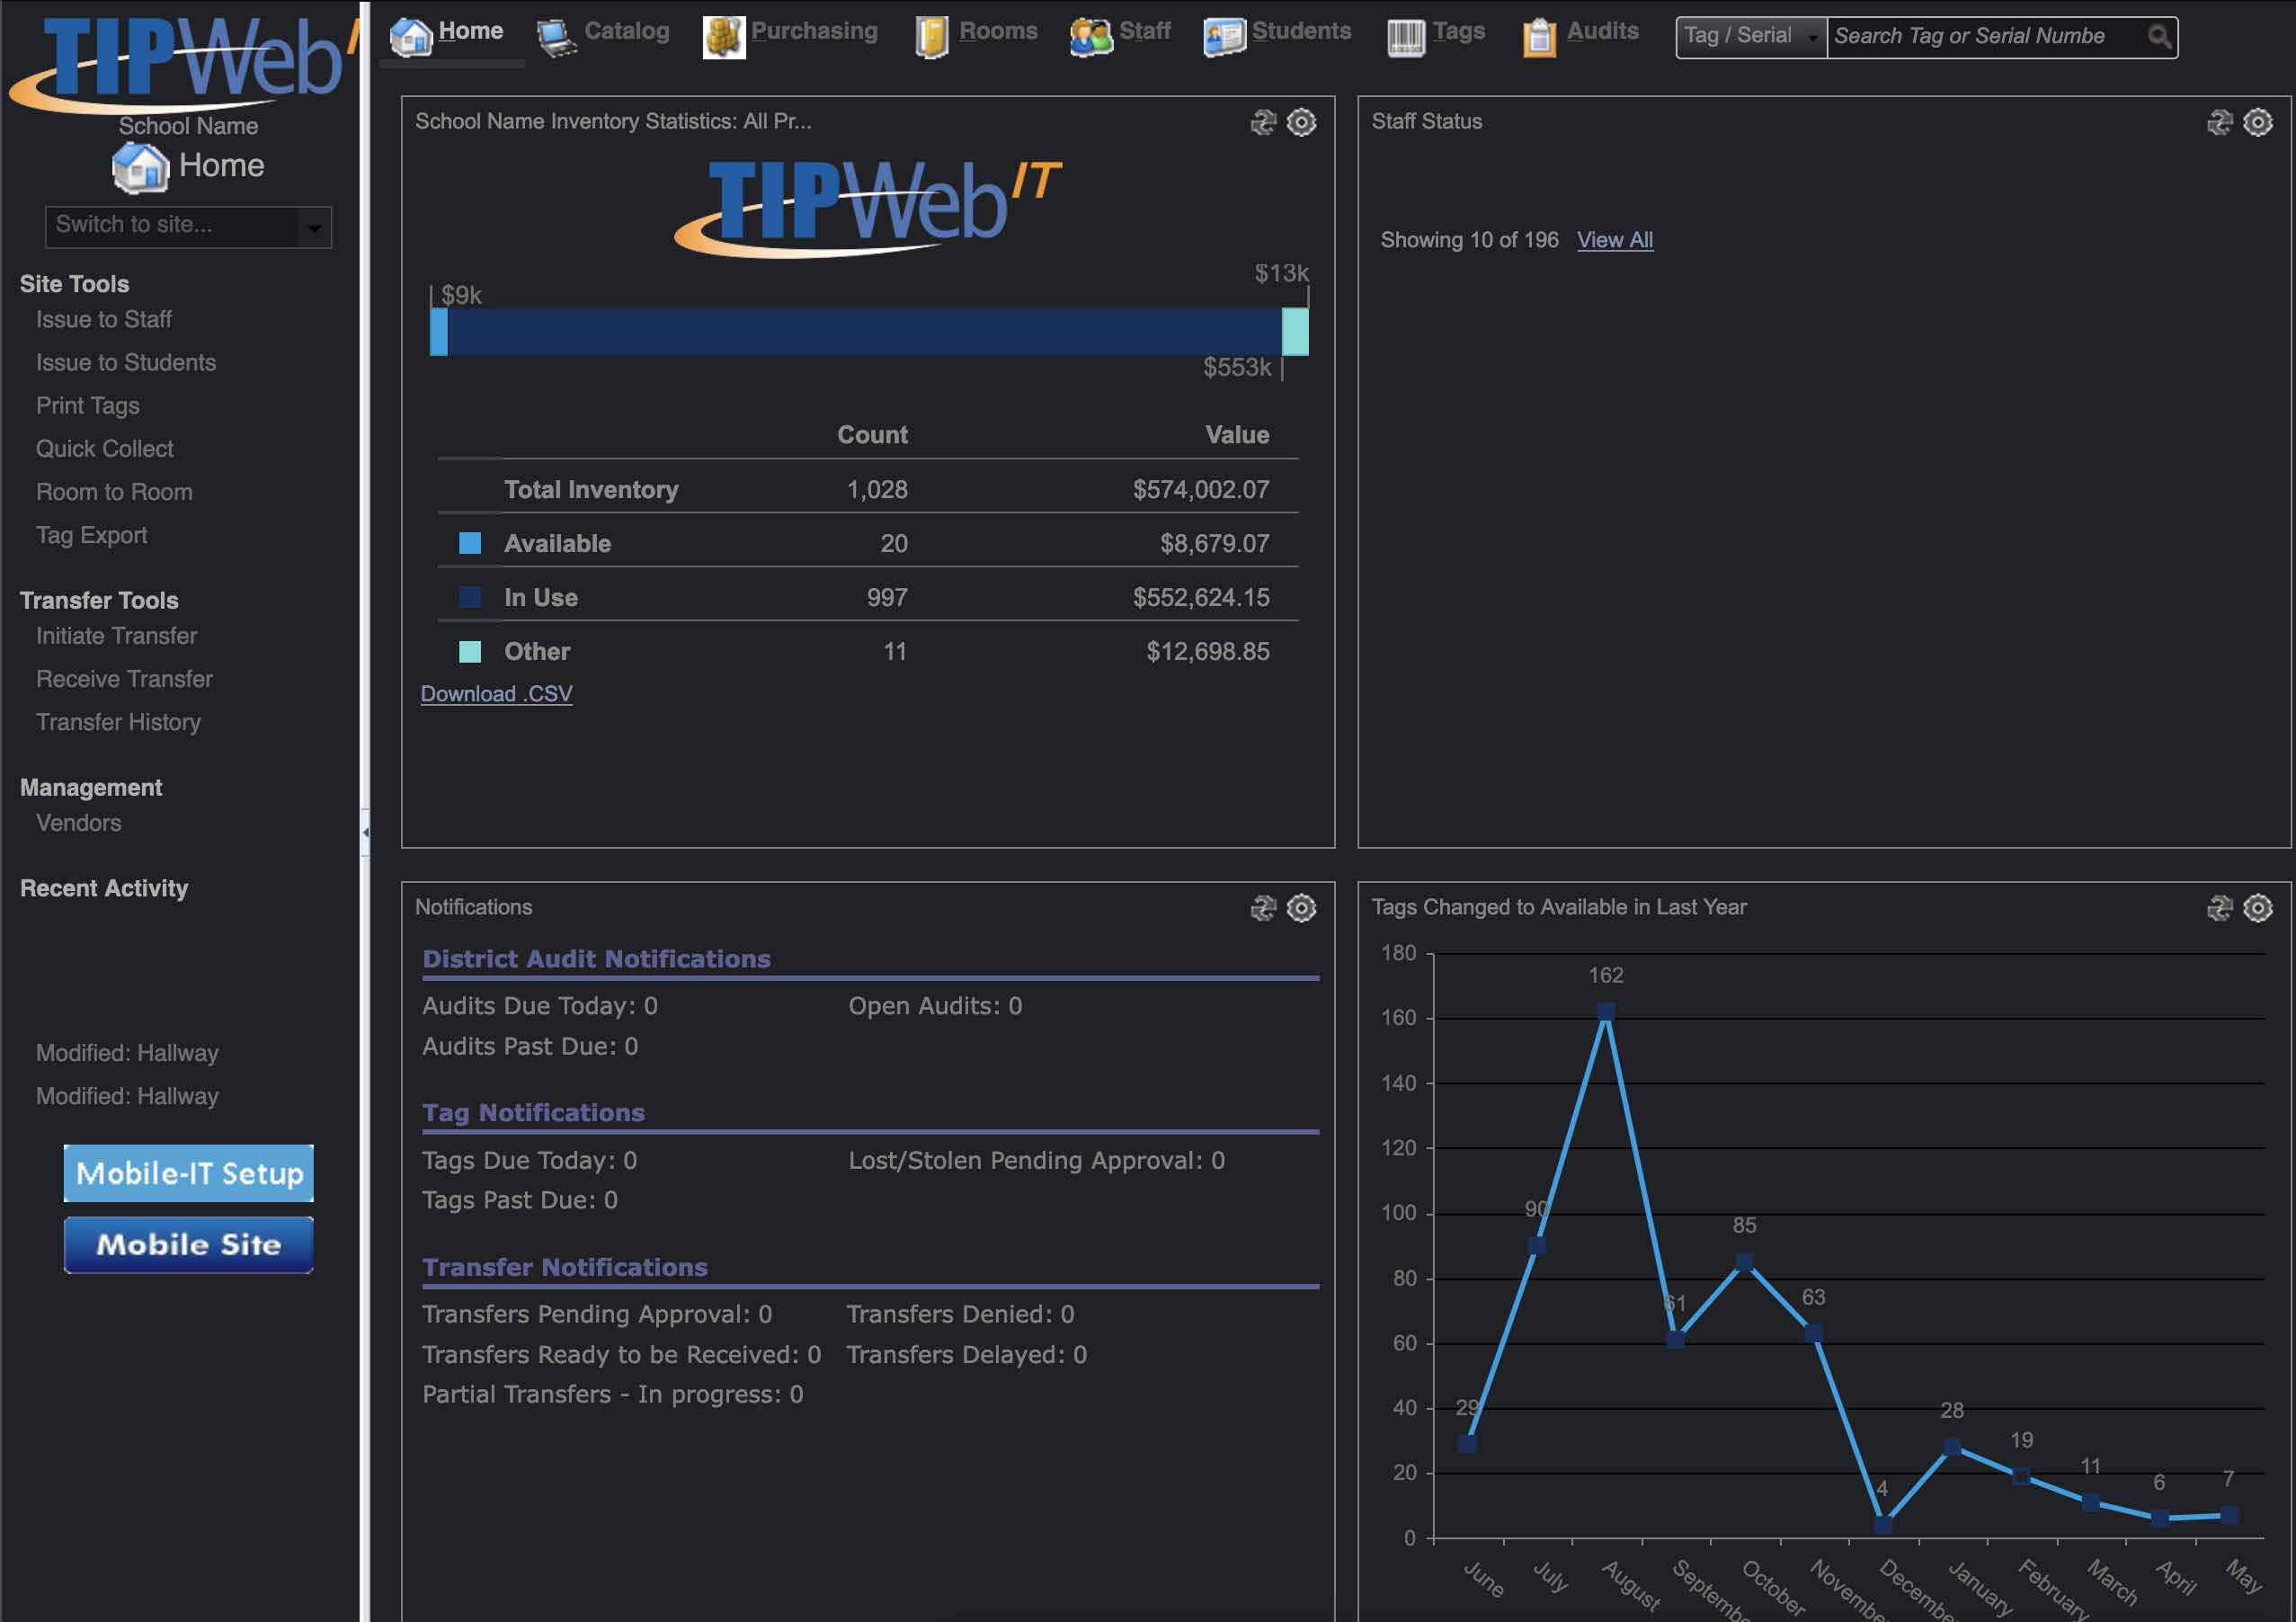Click the Rooms door icon
This screenshot has width=2296, height=1622.
pos(931,38)
